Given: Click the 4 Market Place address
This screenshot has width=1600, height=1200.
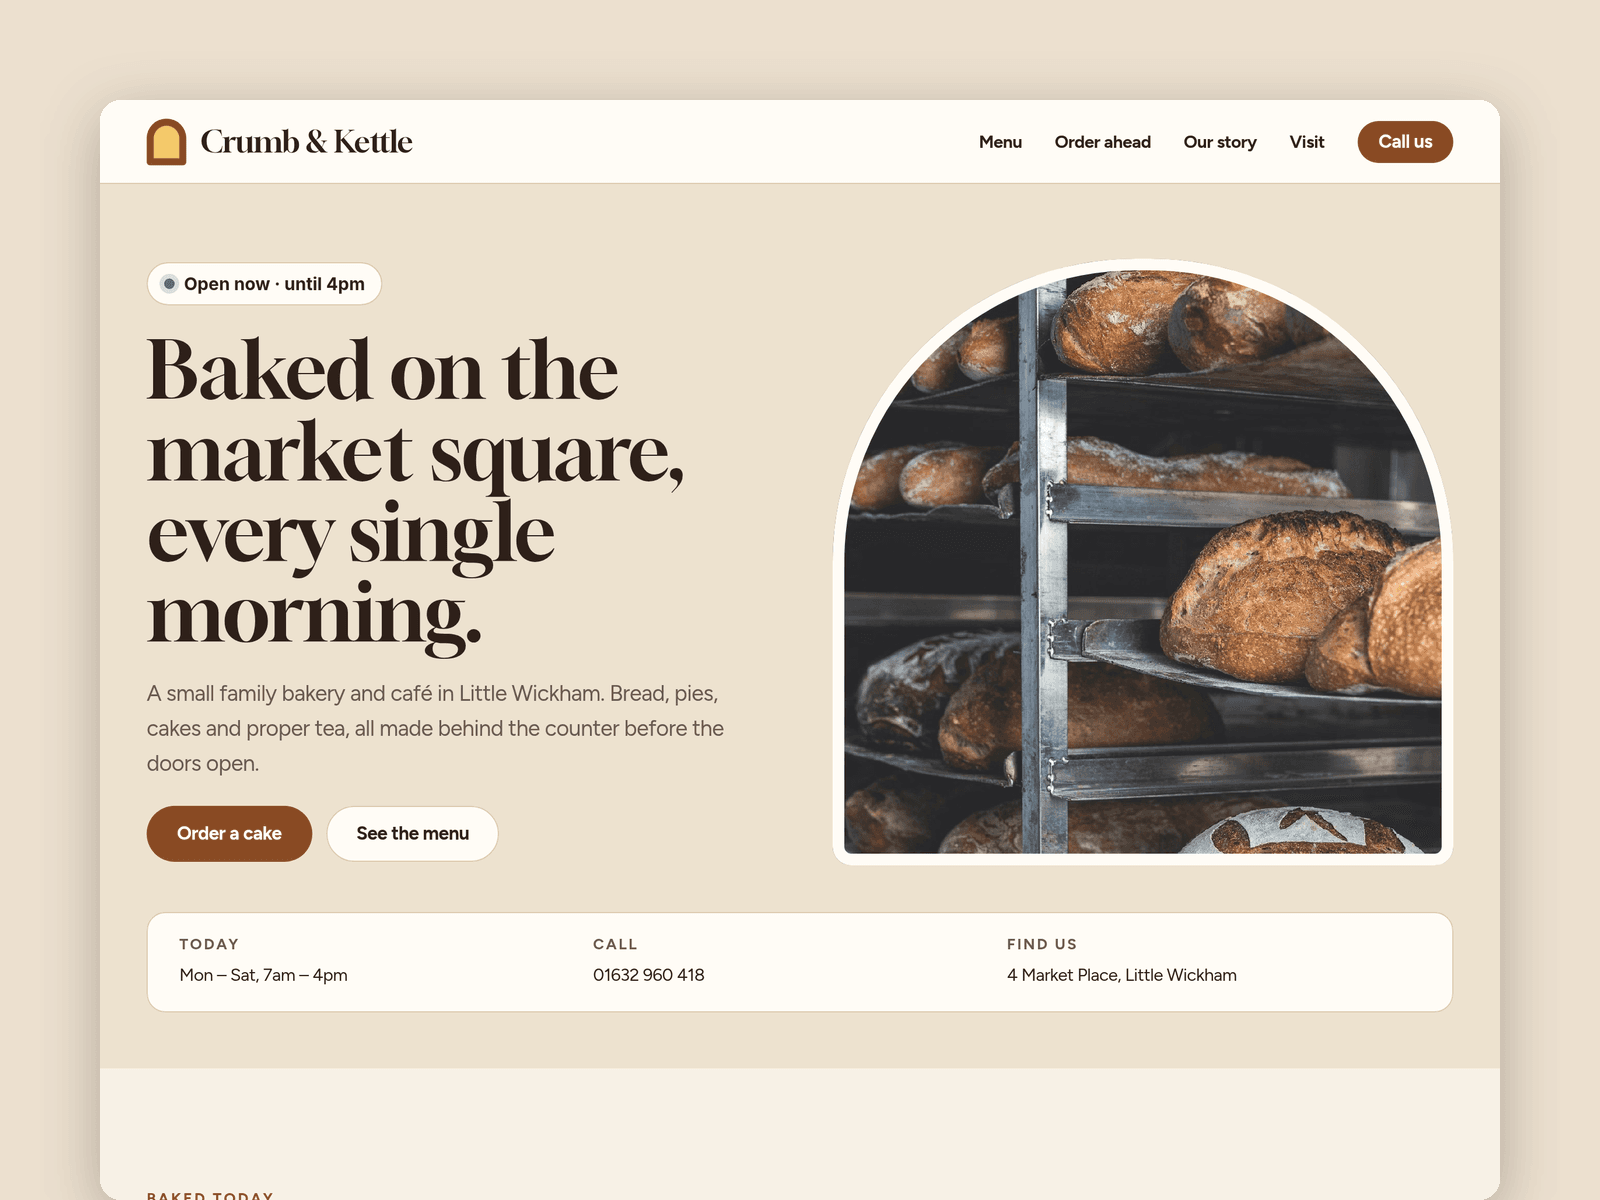Looking at the screenshot, I should click(x=1122, y=975).
